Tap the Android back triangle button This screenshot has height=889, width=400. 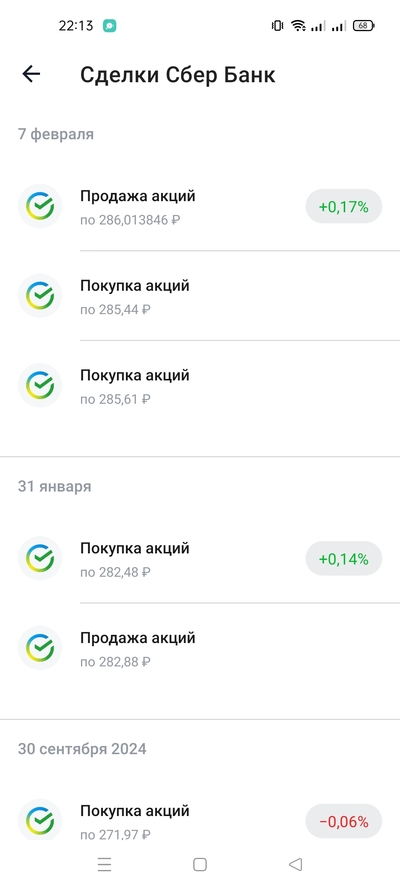(295, 864)
